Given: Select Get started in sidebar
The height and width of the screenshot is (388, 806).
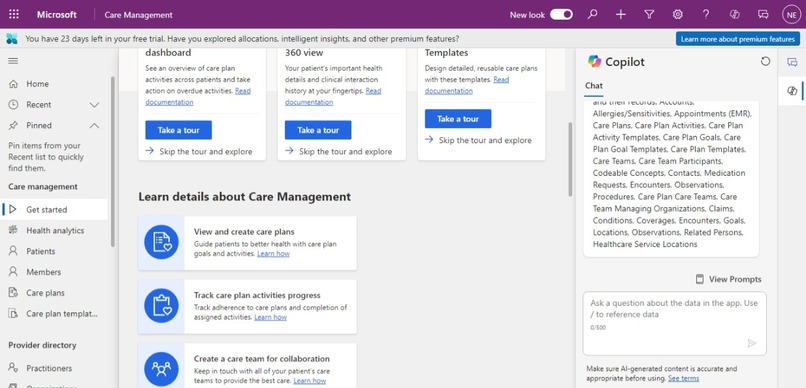Looking at the screenshot, I should click(x=46, y=210).
